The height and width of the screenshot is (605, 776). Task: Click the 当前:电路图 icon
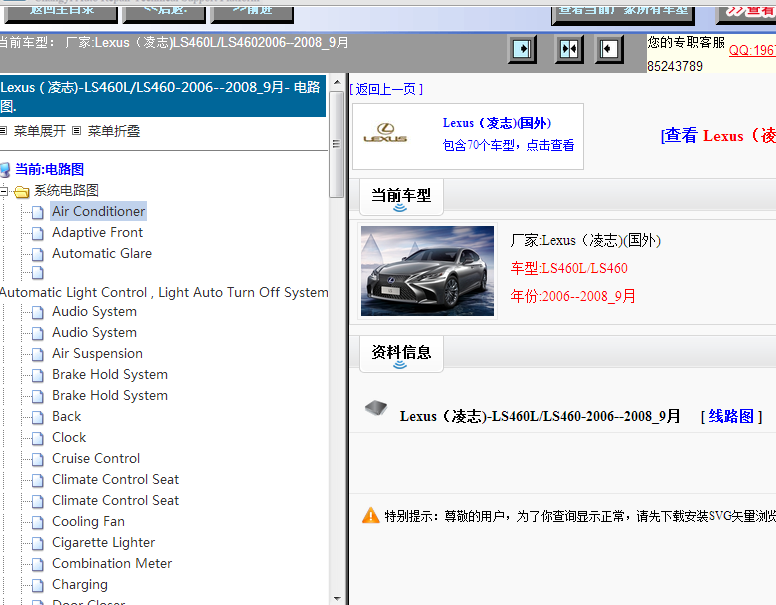tap(4, 170)
